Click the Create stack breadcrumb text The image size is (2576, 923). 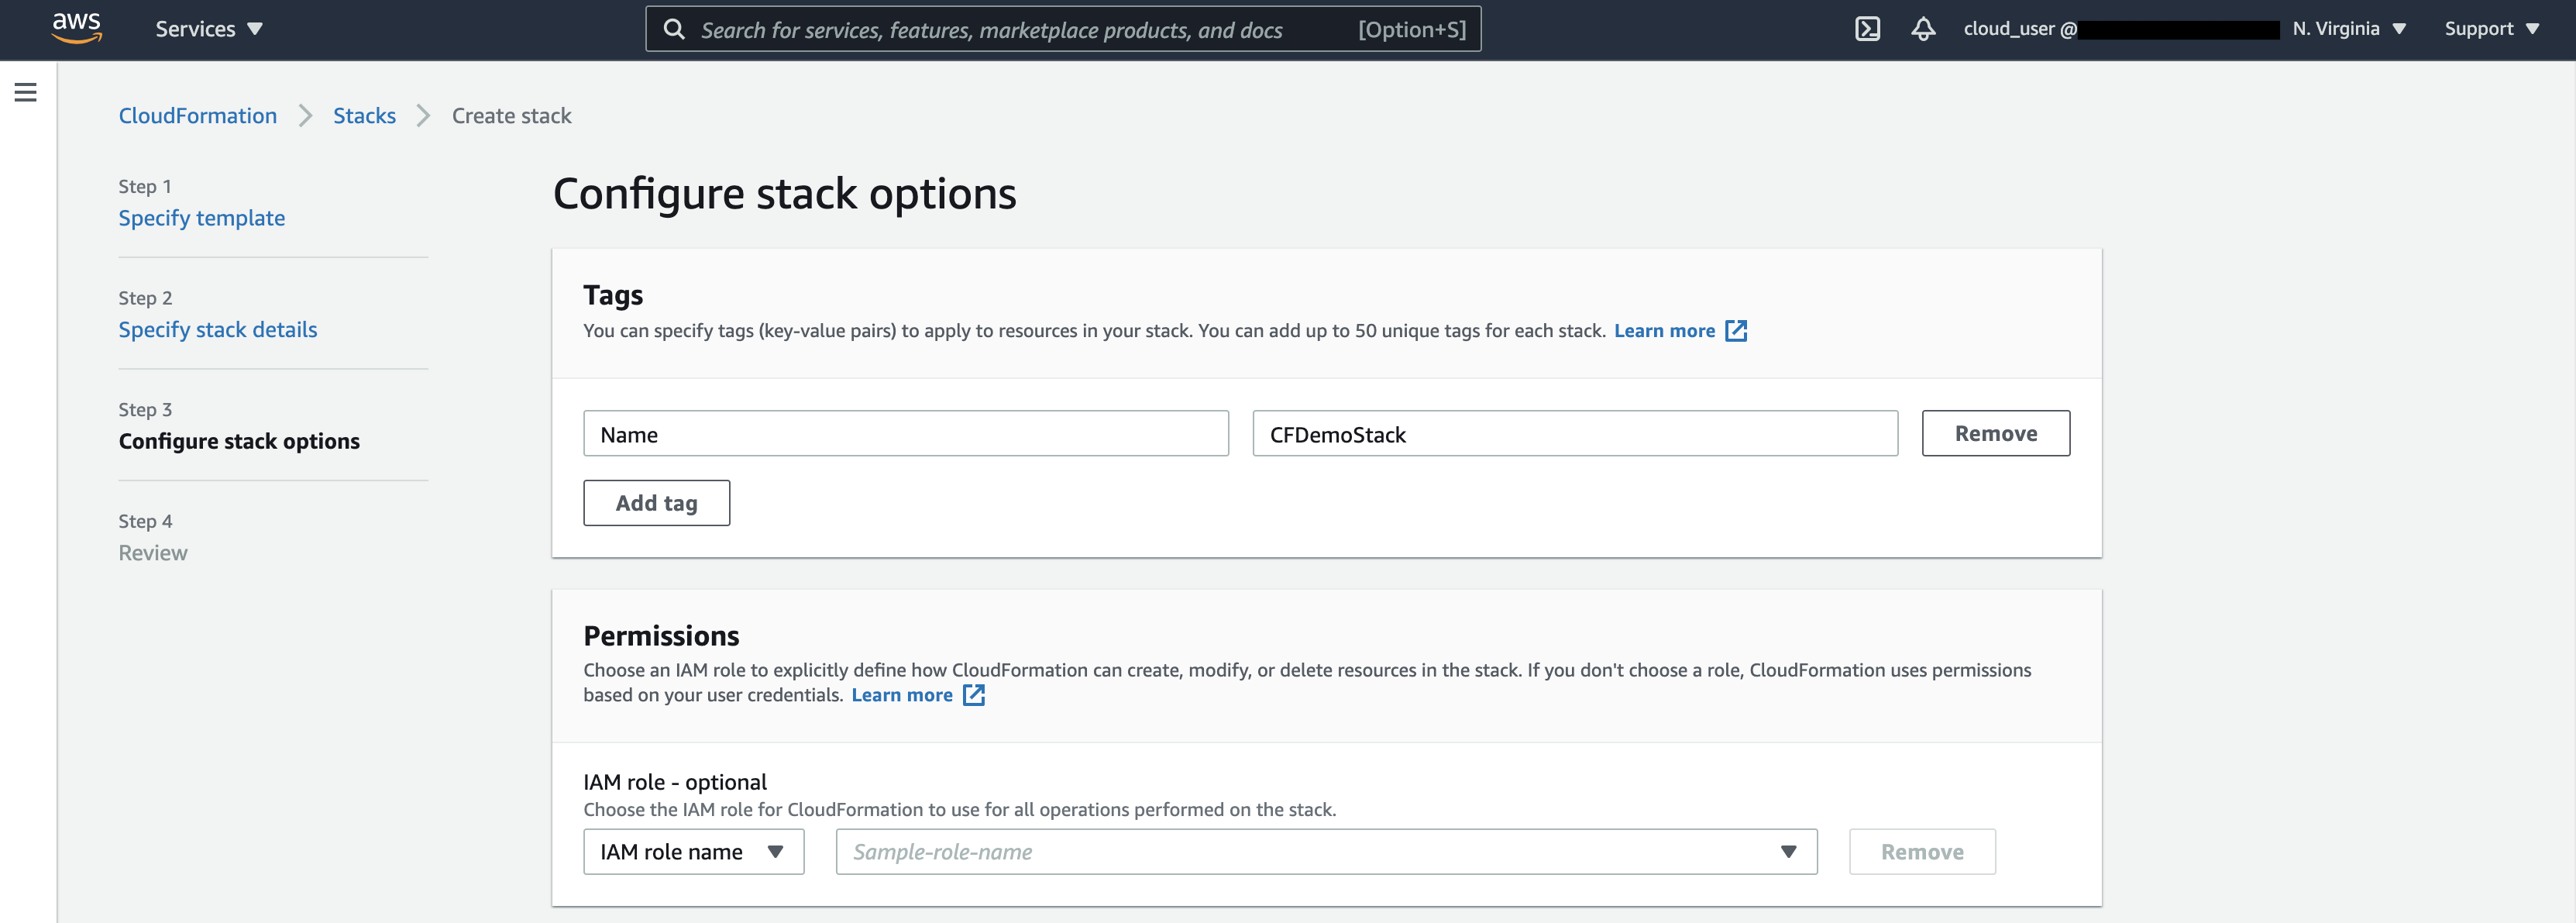(x=511, y=116)
